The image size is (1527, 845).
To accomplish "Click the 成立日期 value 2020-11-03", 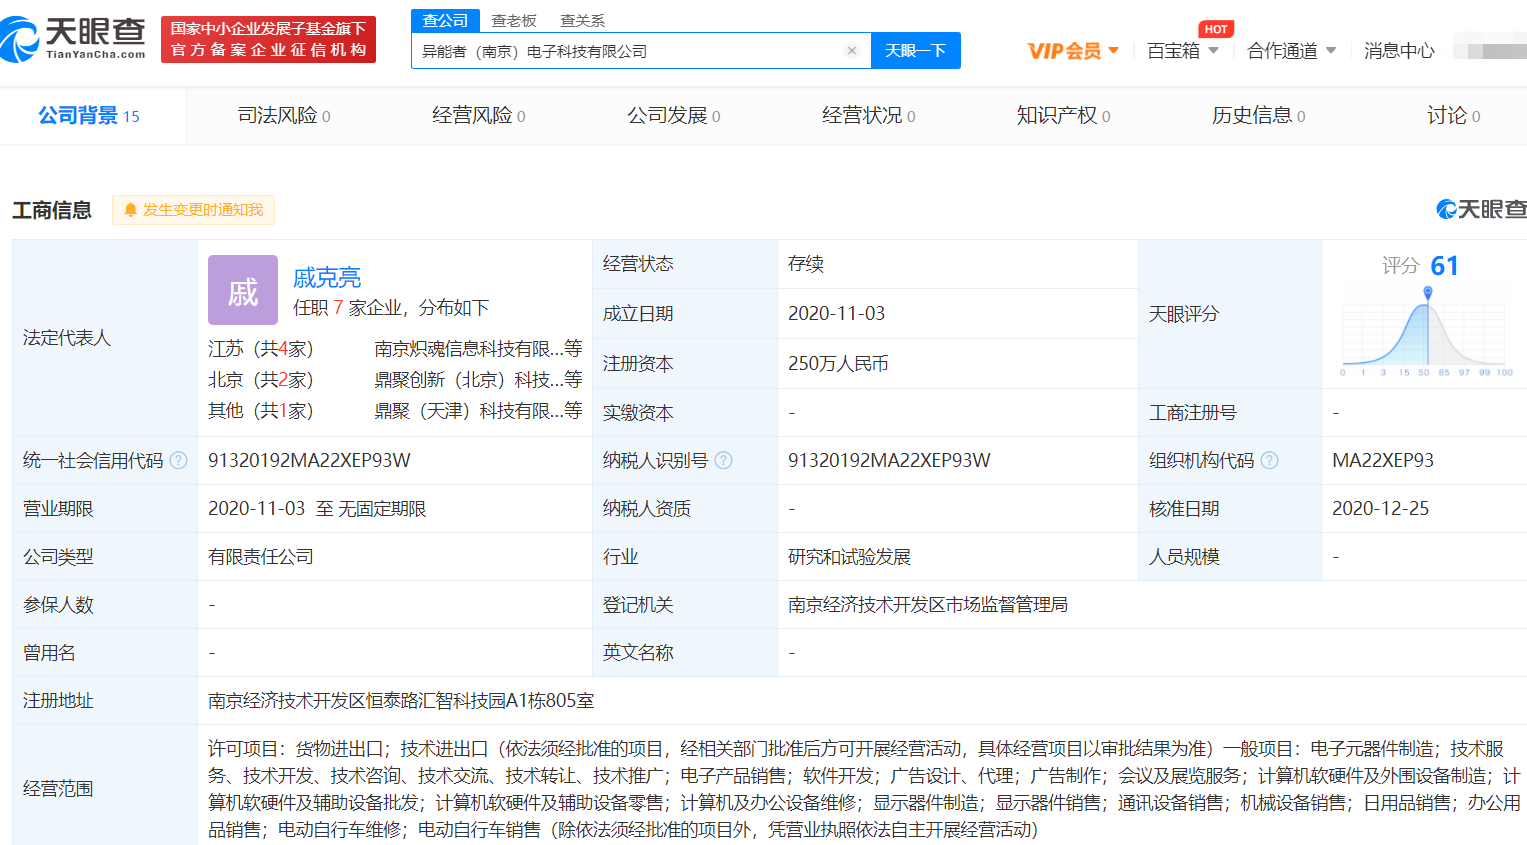I will pos(836,314).
